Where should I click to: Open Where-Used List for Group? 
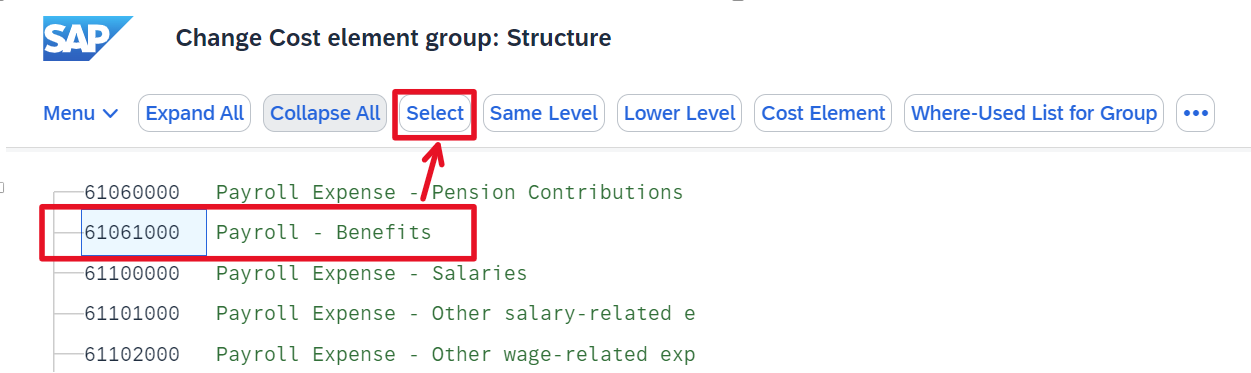coord(1034,113)
